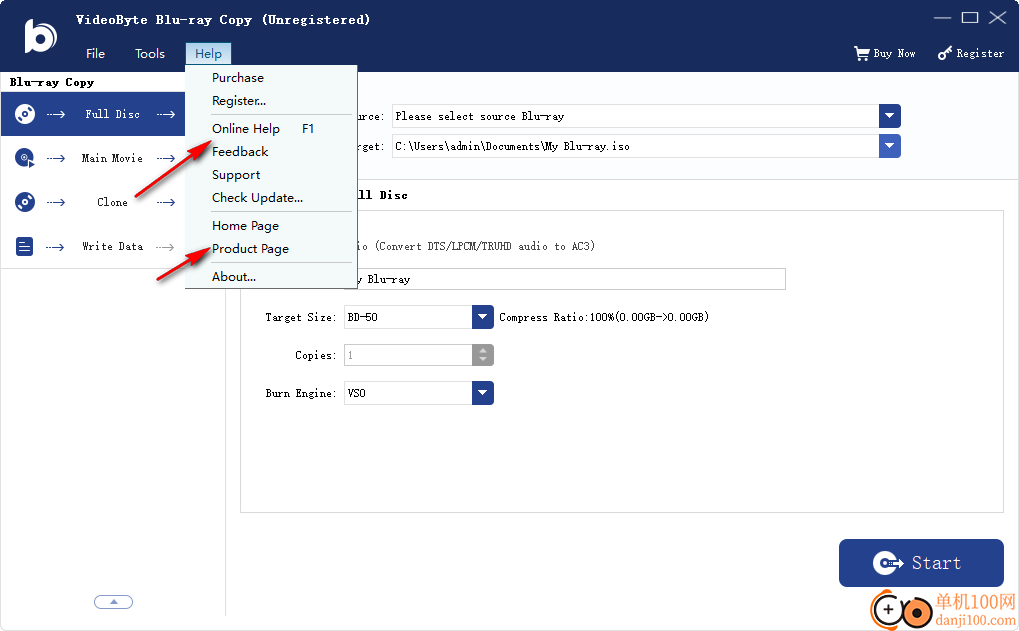Click the Register link in header
This screenshot has height=631, width=1019.
tap(971, 53)
